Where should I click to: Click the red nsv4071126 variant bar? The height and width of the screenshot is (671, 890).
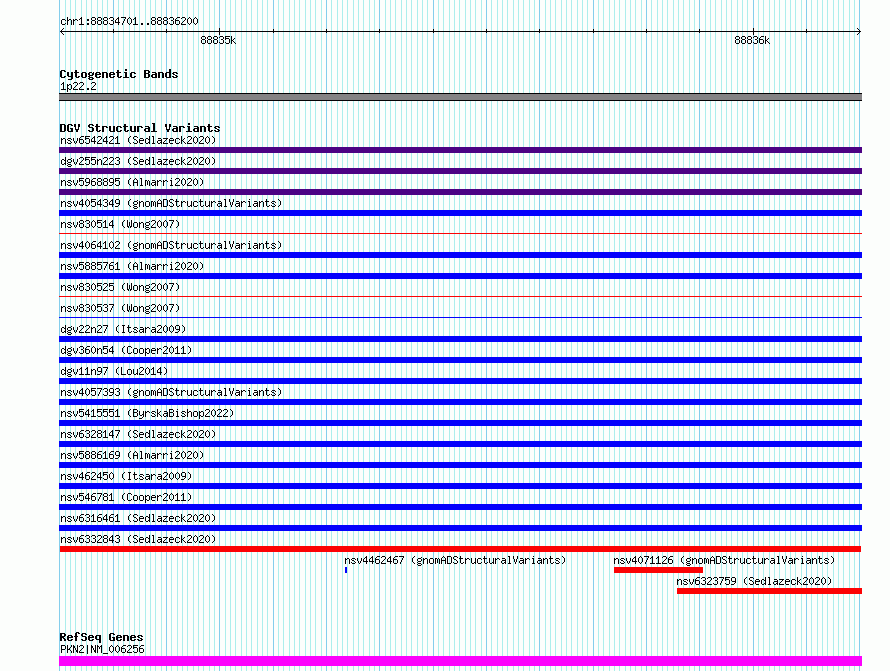click(658, 570)
